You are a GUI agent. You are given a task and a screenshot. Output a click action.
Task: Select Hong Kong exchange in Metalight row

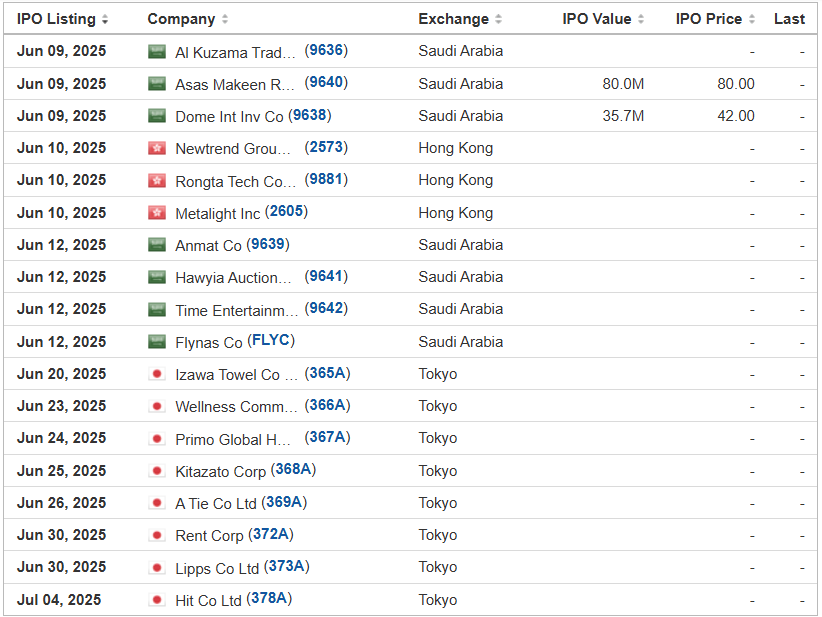point(456,213)
